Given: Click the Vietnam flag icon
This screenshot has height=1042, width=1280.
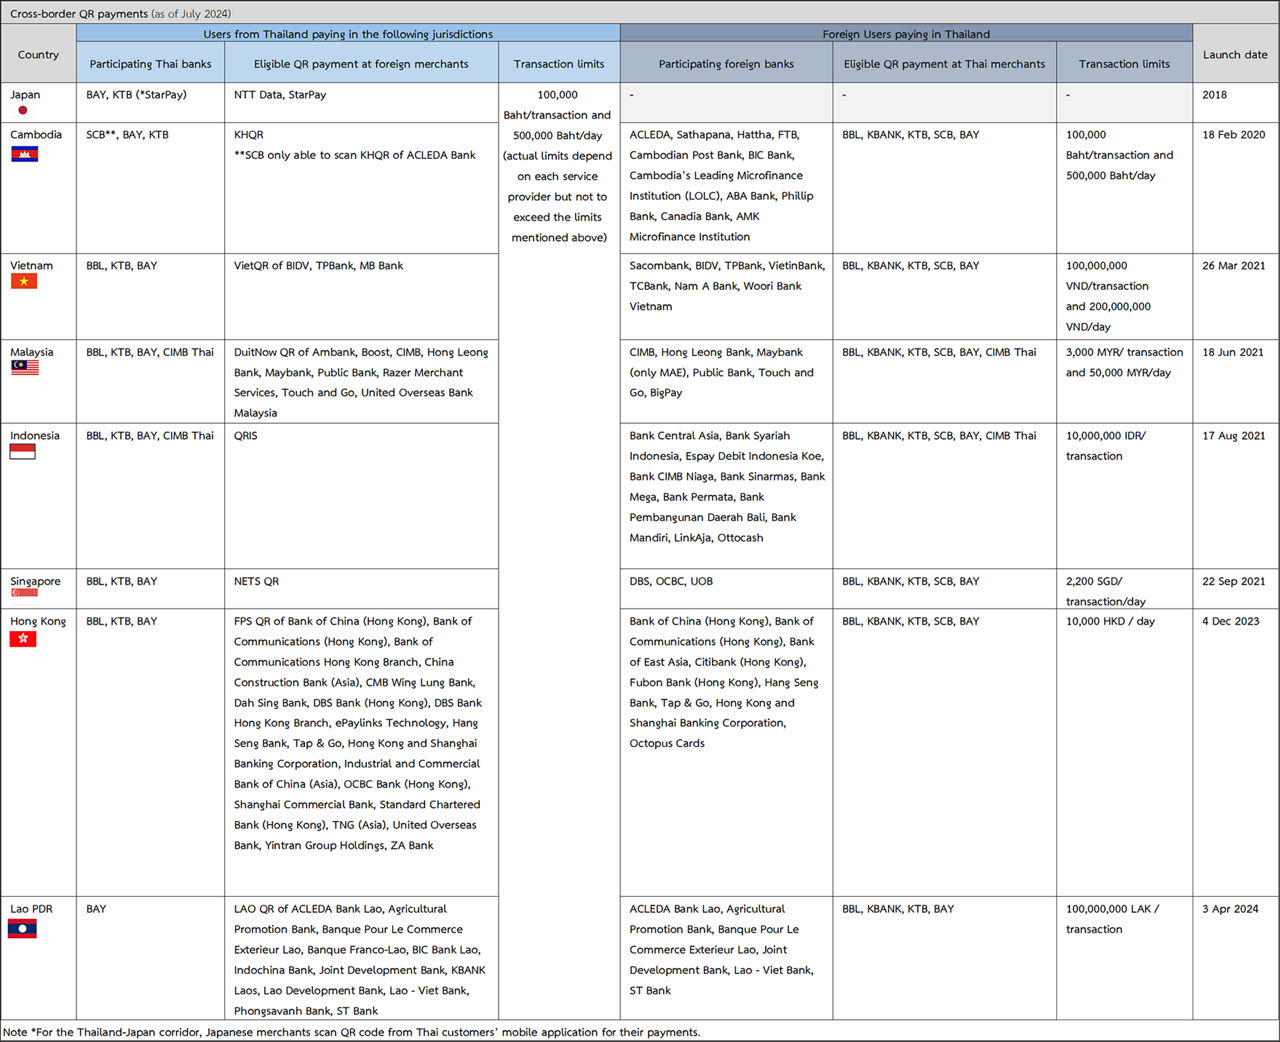Looking at the screenshot, I should (23, 282).
